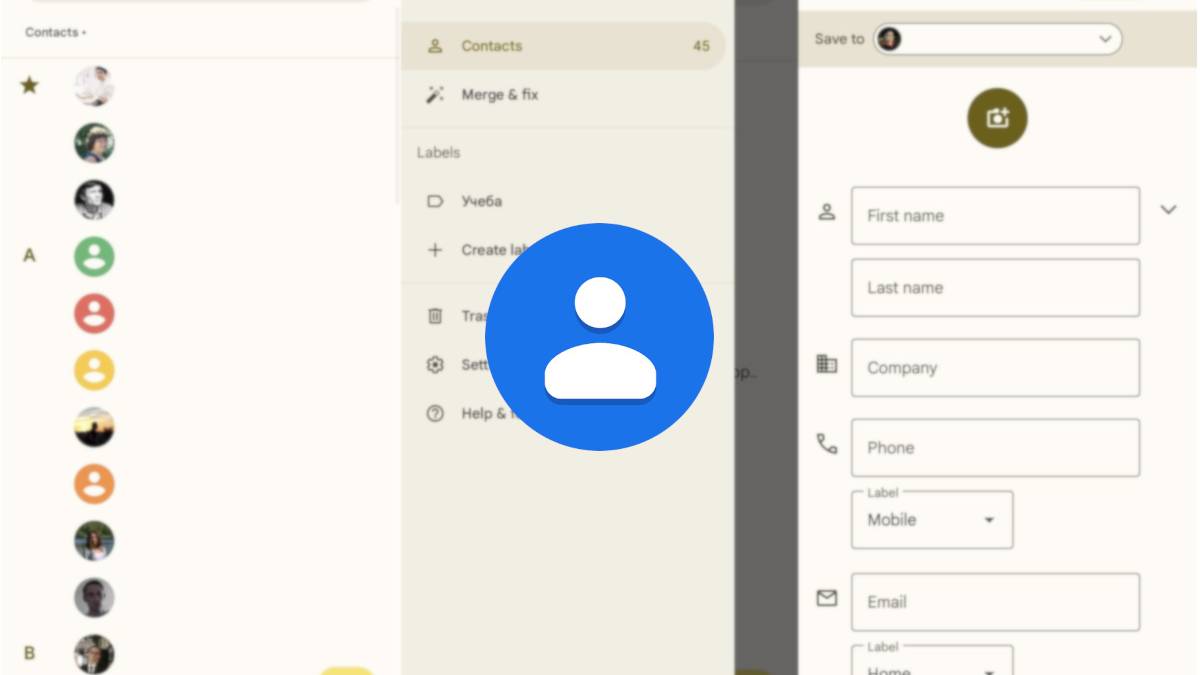
Task: Click the Trash bin icon
Action: (x=435, y=316)
